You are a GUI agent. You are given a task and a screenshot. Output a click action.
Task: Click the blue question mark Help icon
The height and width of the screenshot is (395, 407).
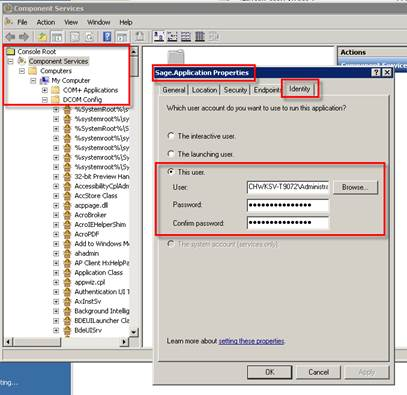[x=107, y=37]
